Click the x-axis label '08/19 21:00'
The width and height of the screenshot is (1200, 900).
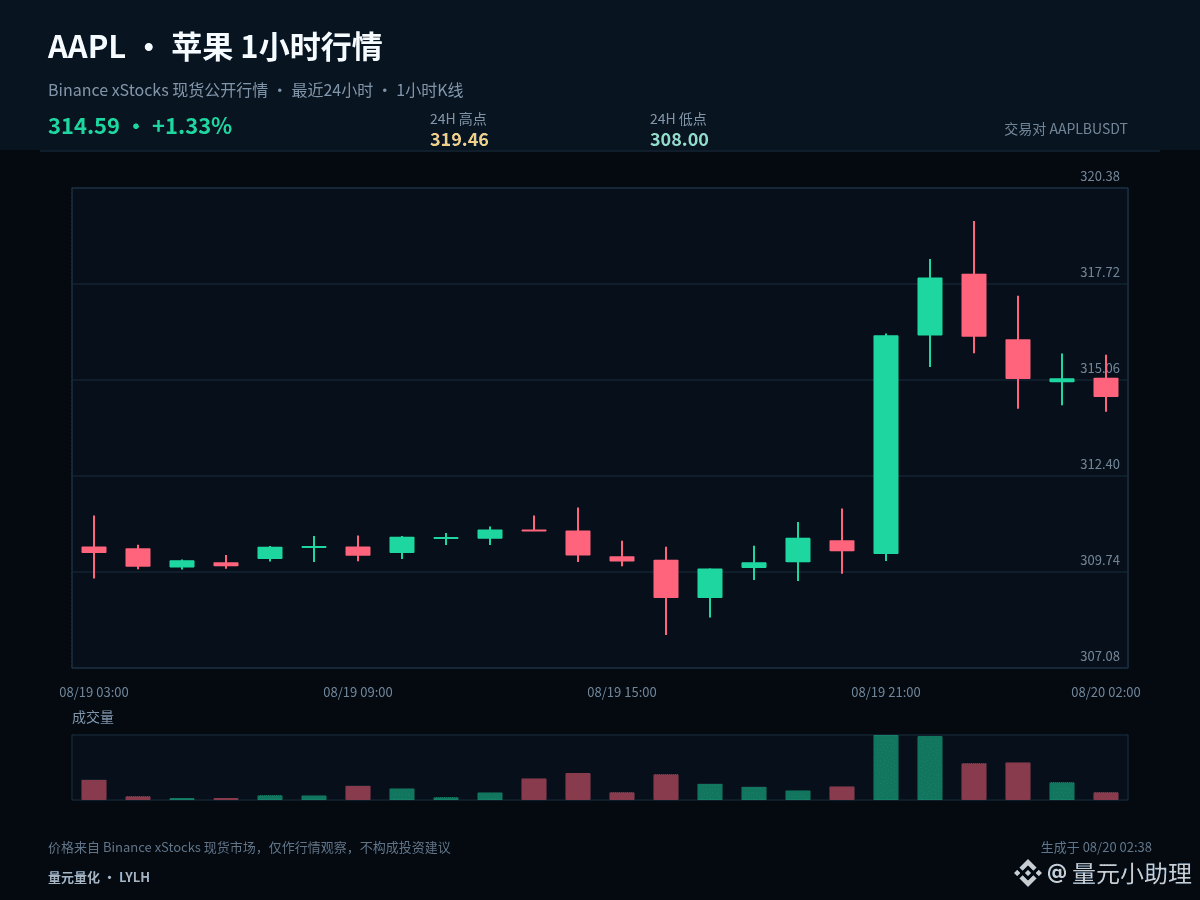(886, 692)
